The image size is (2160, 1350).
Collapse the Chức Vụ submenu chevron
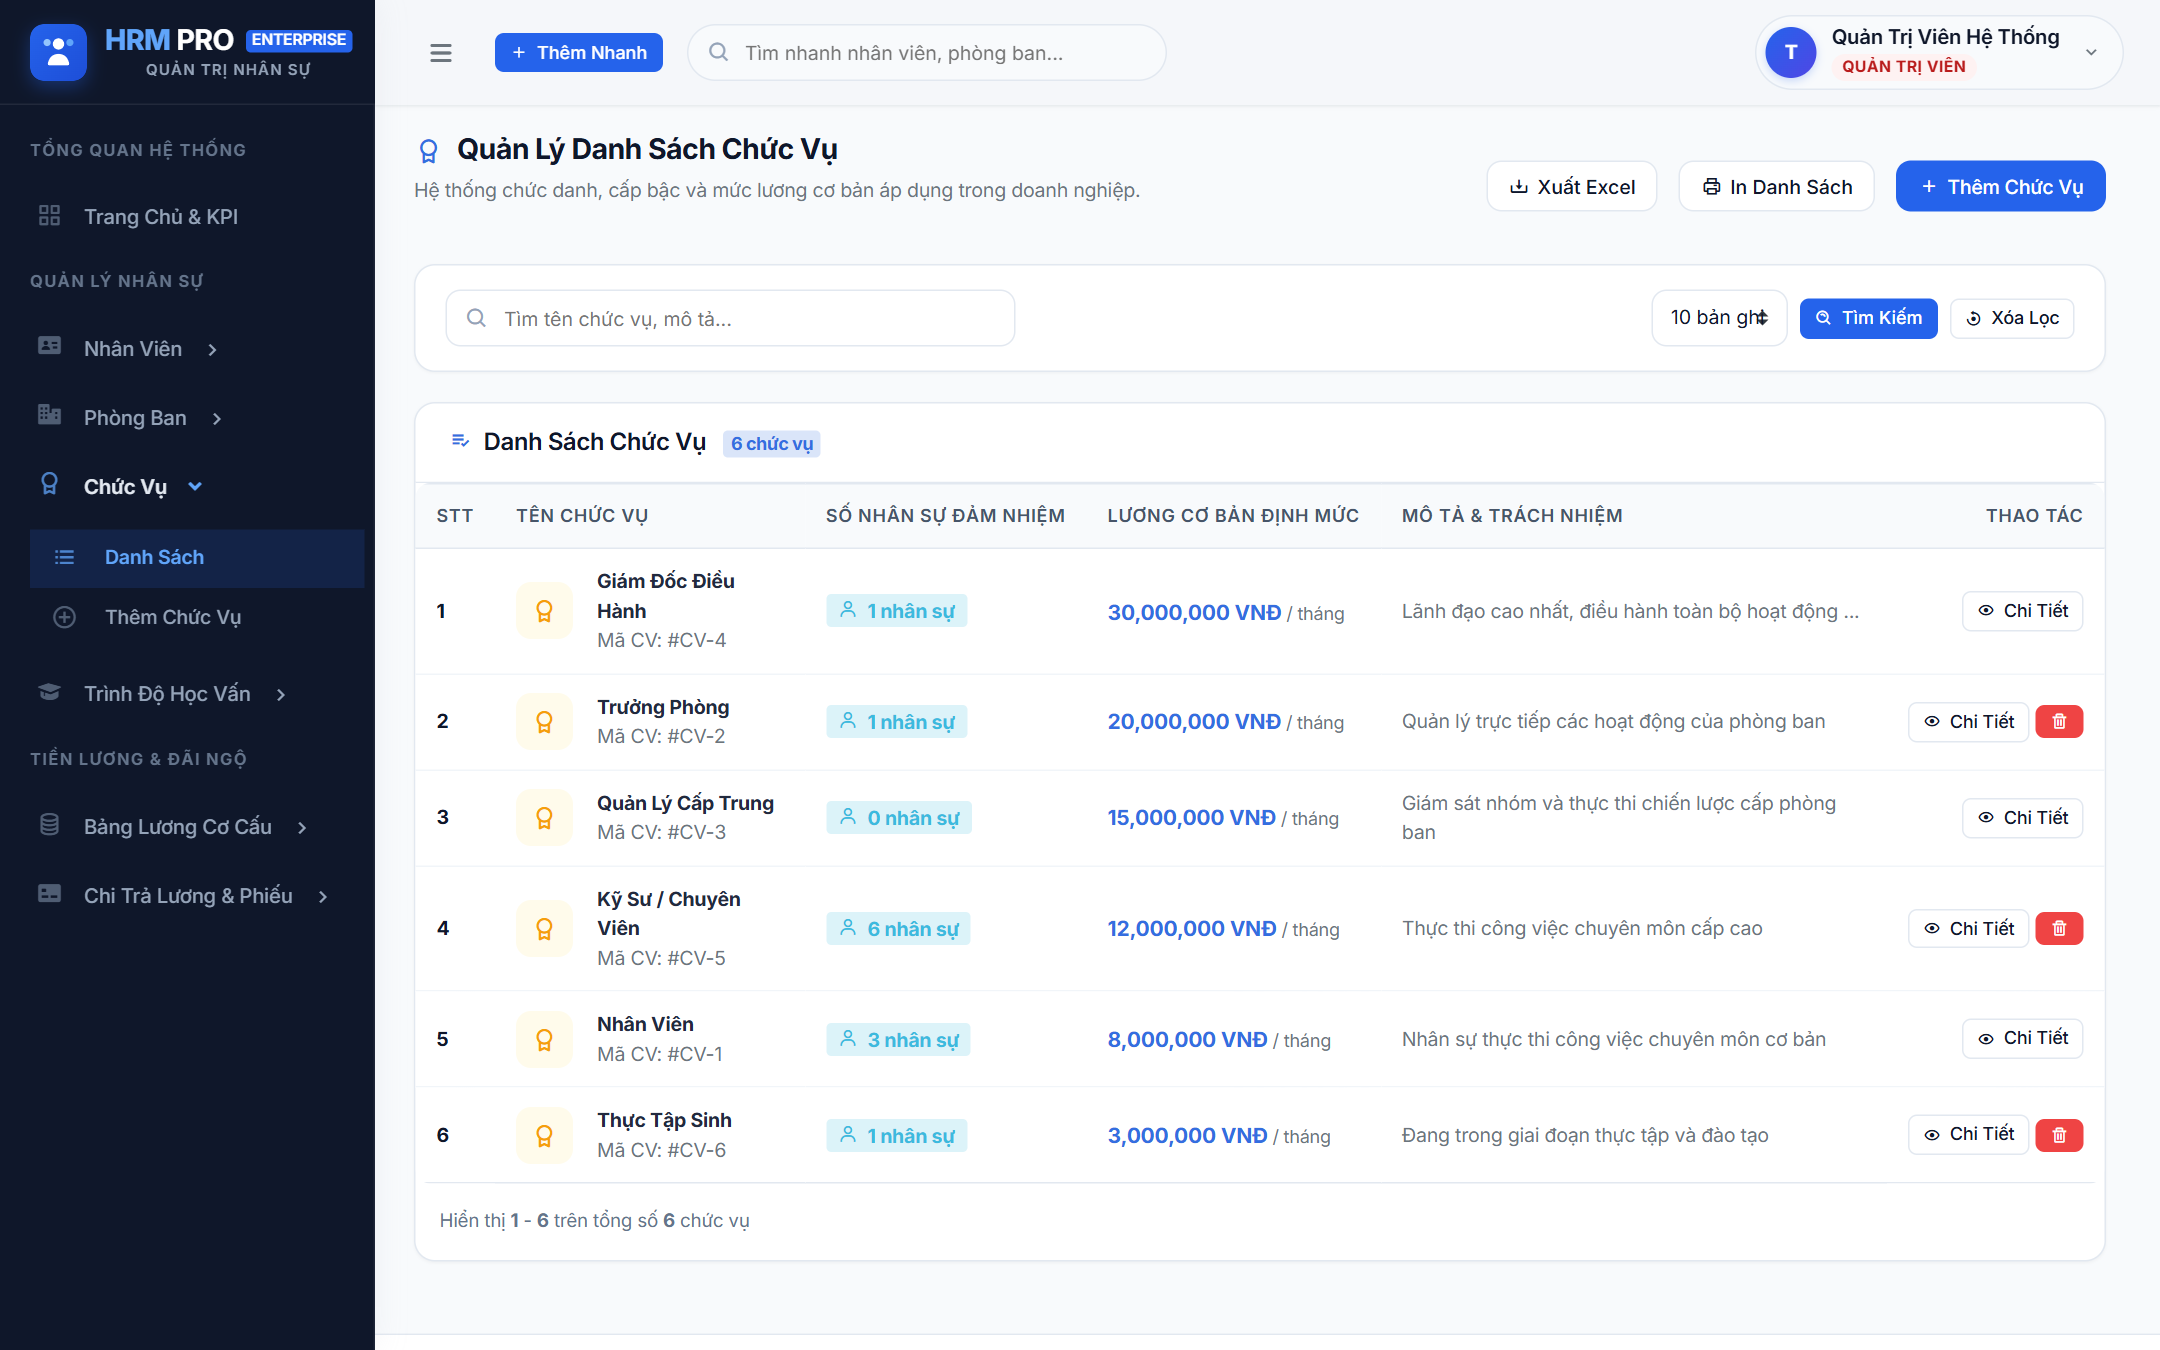point(195,487)
